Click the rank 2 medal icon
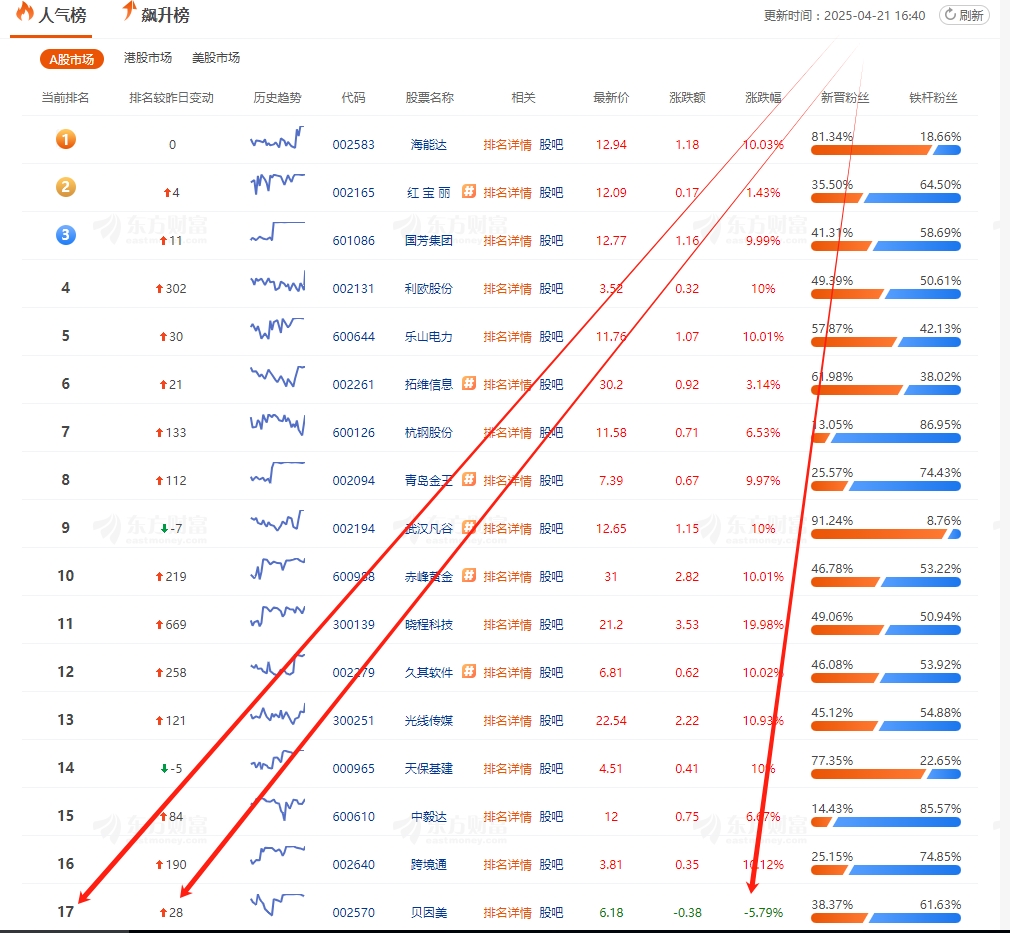This screenshot has height=933, width=1010. click(x=66, y=187)
